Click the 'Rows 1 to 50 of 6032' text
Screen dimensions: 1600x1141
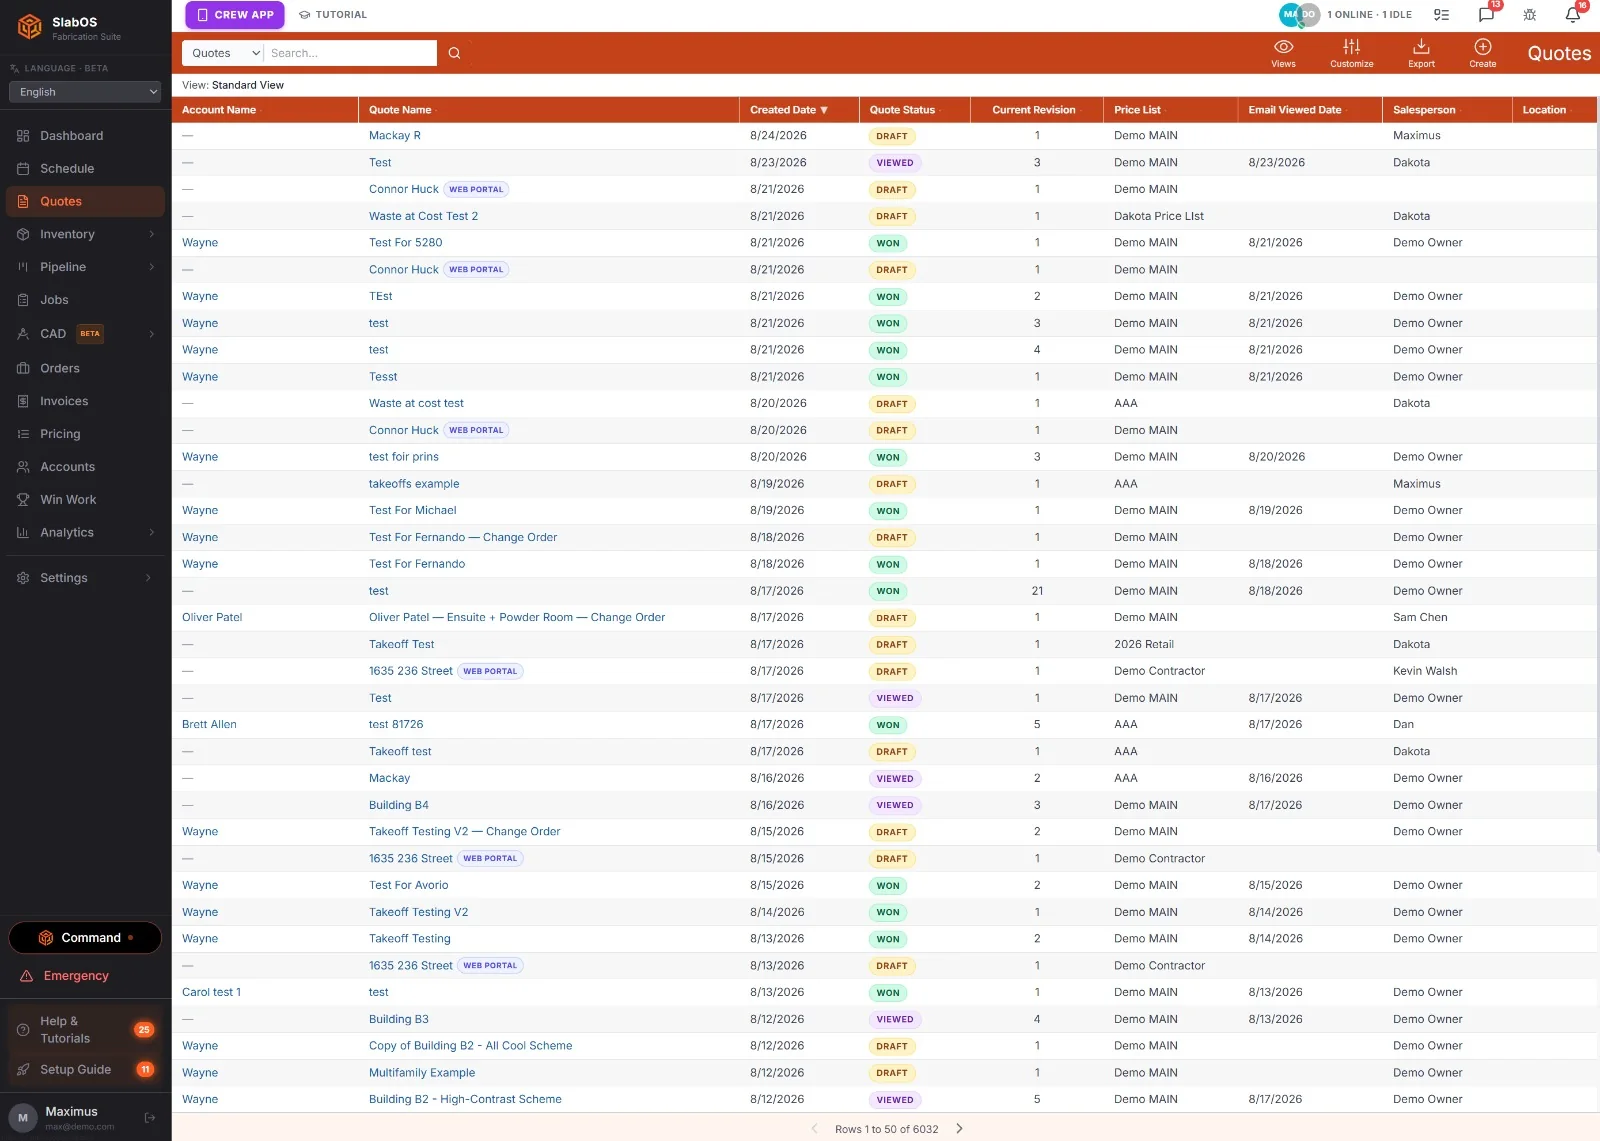coord(886,1129)
